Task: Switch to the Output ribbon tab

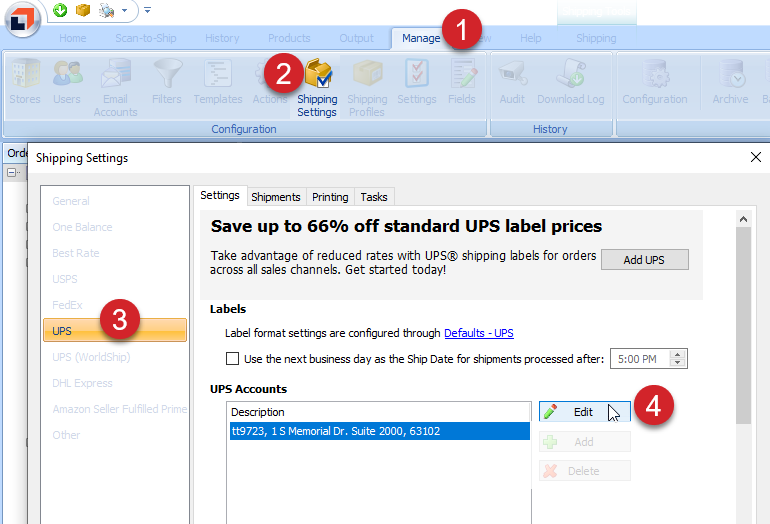Action: pyautogui.click(x=357, y=38)
